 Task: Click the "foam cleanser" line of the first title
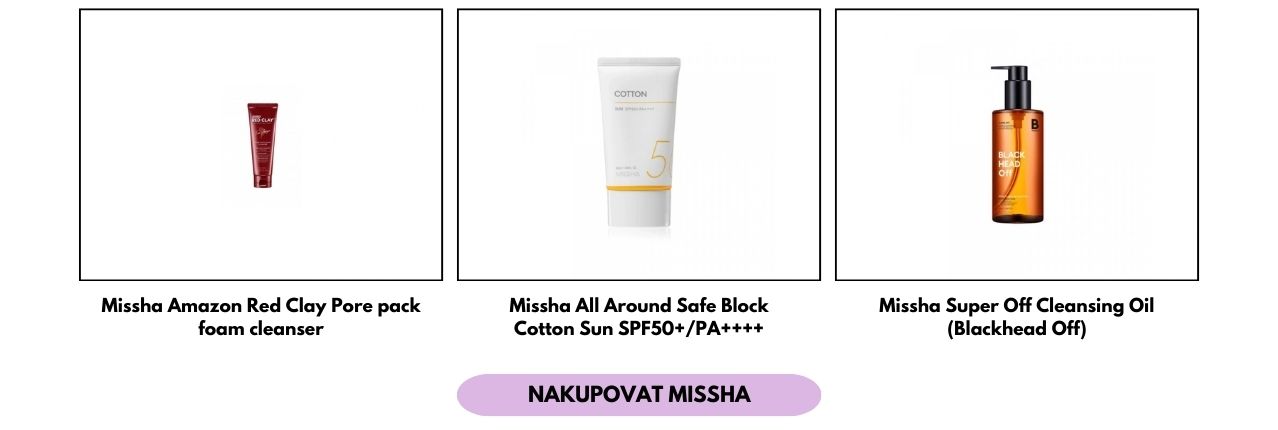click(261, 328)
